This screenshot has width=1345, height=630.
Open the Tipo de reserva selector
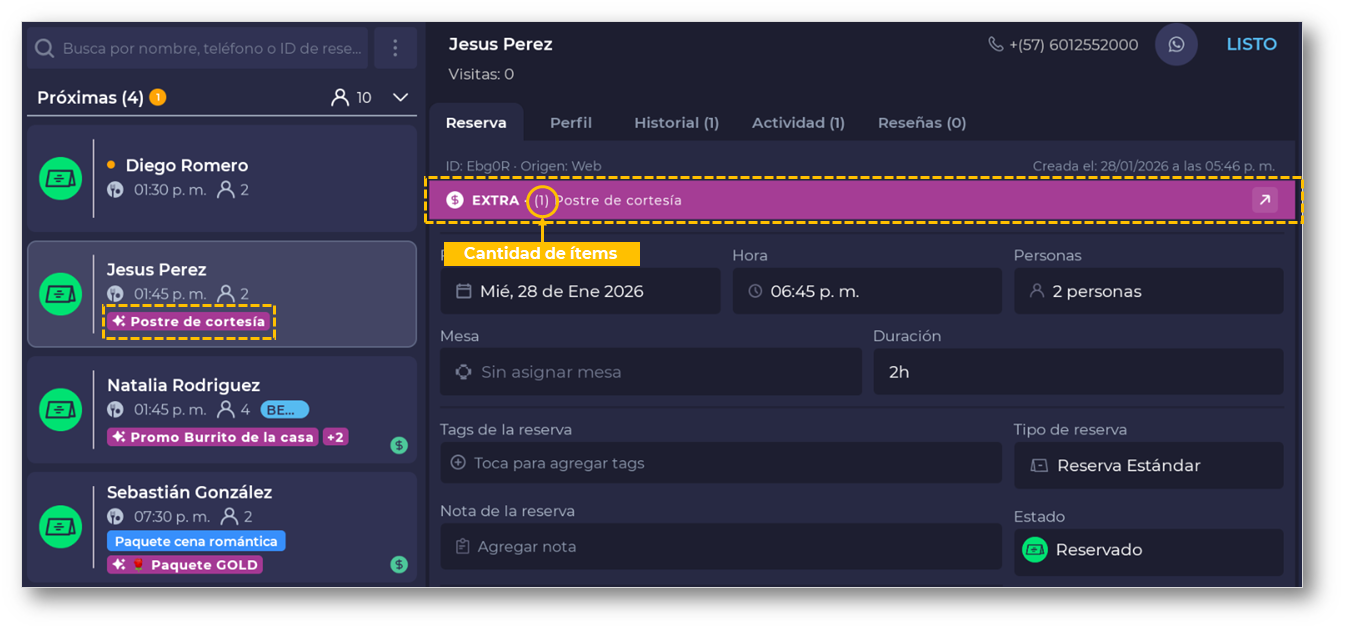pyautogui.click(x=1147, y=466)
